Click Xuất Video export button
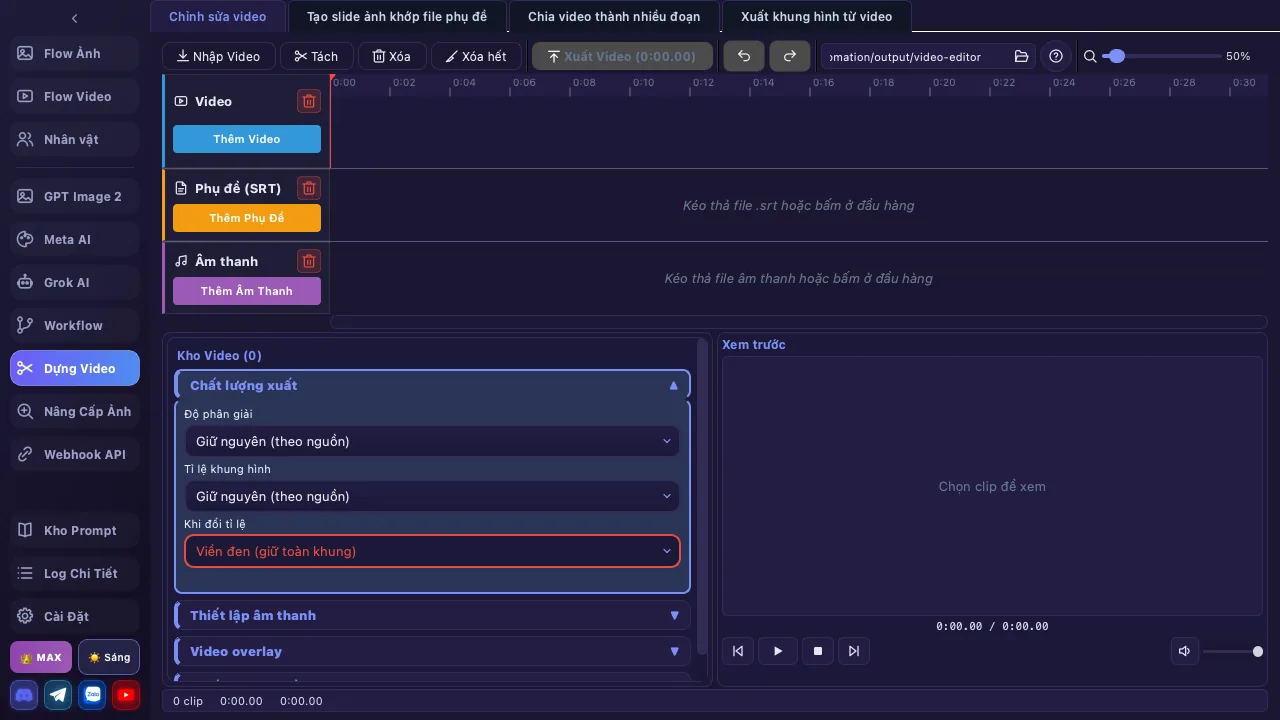The height and width of the screenshot is (720, 1280). coord(622,56)
